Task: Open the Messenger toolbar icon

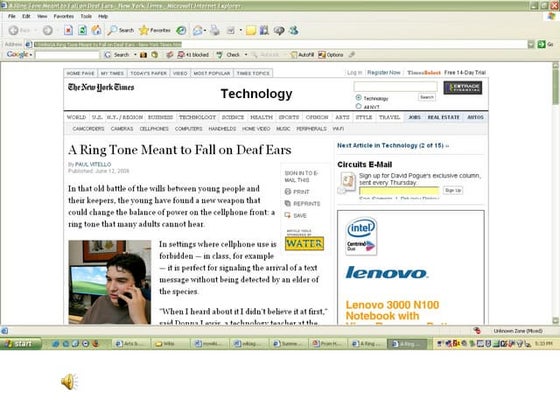Action: coord(294,31)
